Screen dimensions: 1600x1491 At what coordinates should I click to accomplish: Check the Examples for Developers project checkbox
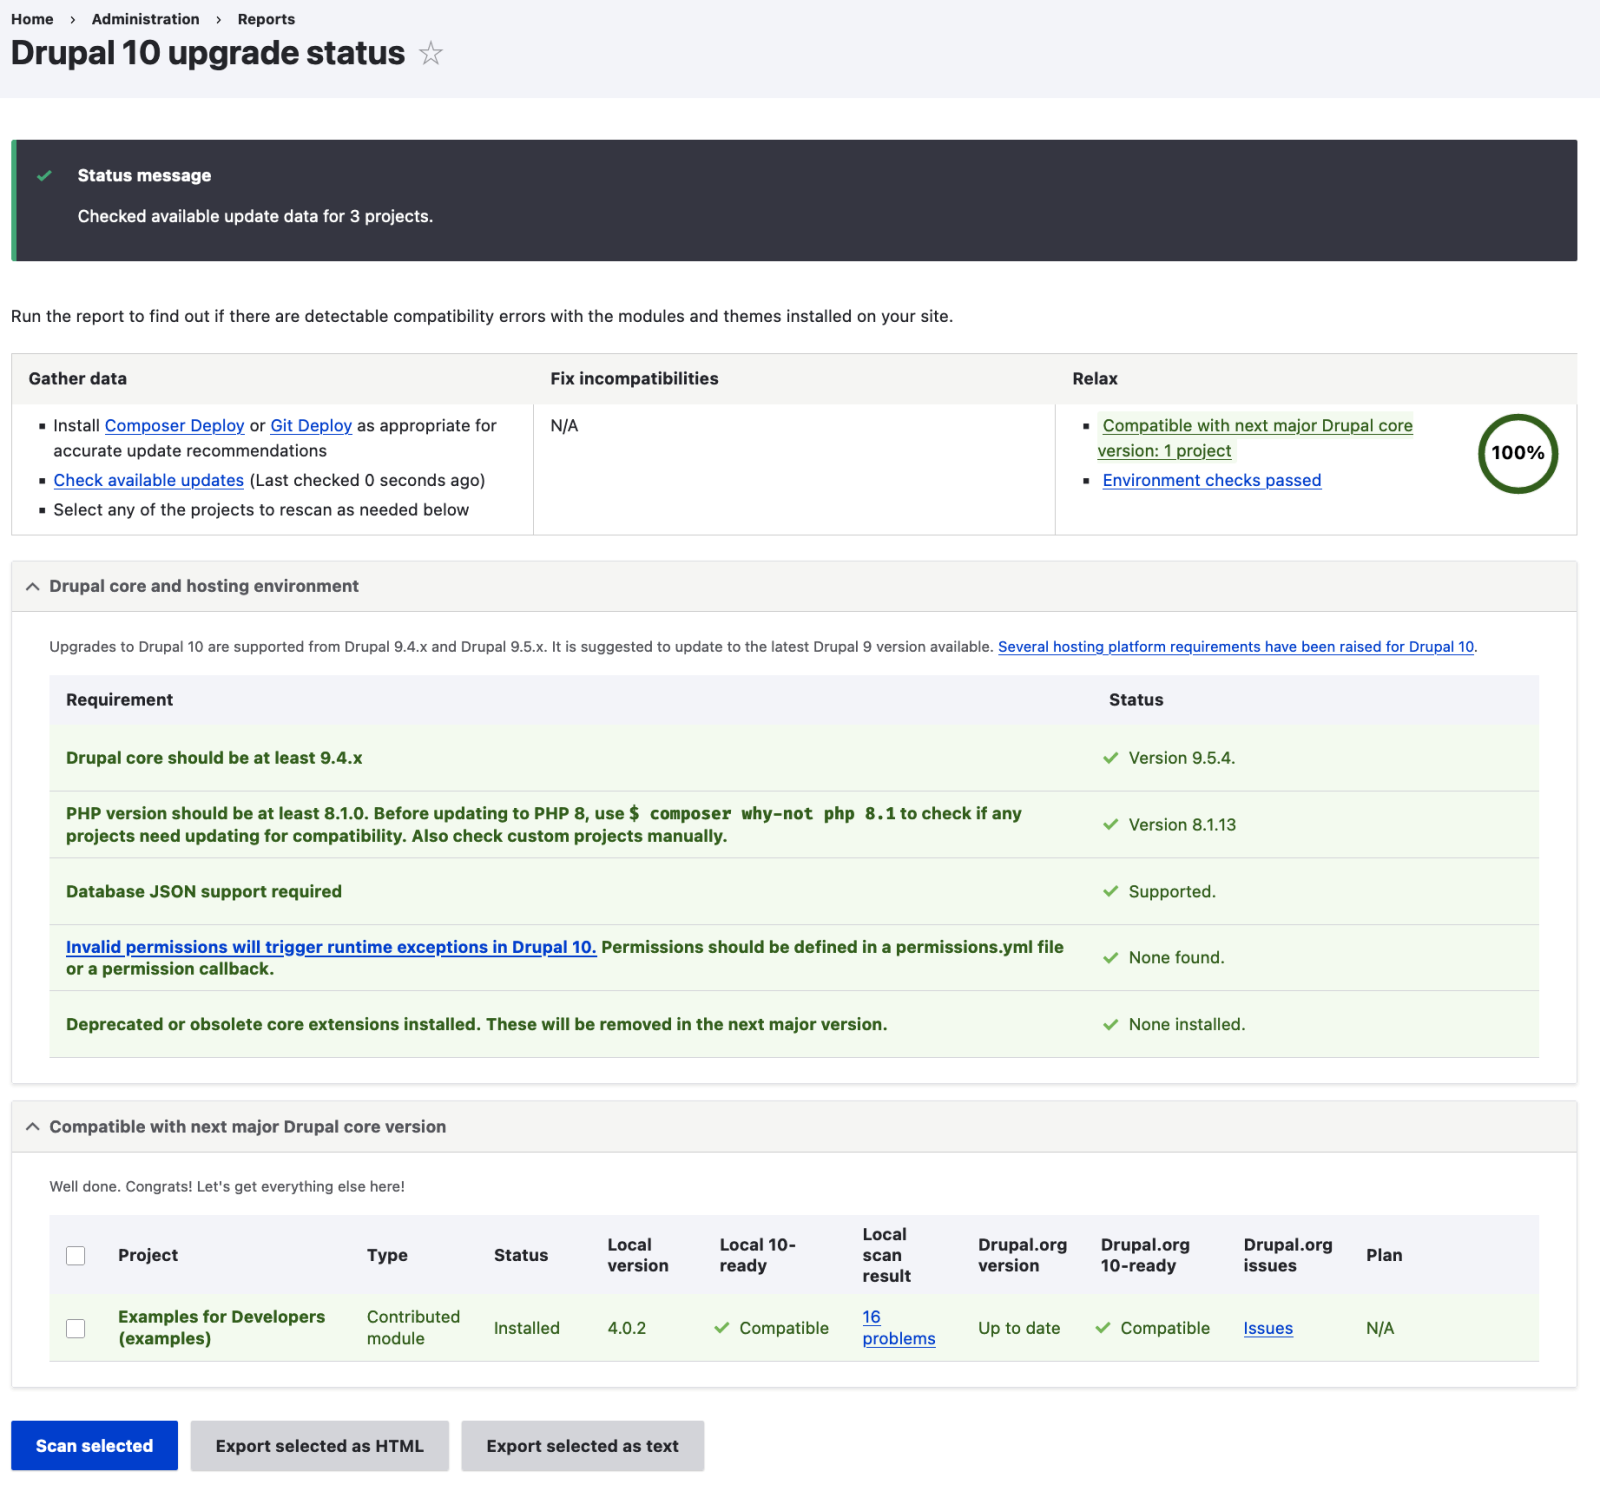tap(75, 1328)
